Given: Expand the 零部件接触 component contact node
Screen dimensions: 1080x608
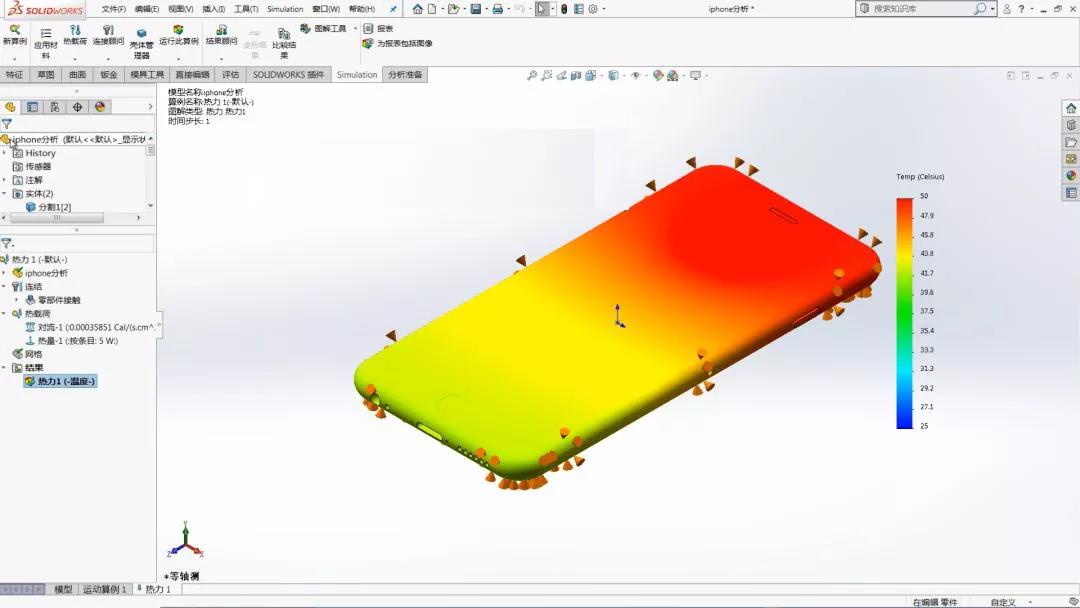Looking at the screenshot, I should click(x=17, y=300).
